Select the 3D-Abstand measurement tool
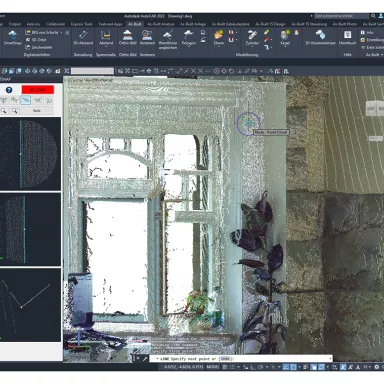 click(x=83, y=38)
